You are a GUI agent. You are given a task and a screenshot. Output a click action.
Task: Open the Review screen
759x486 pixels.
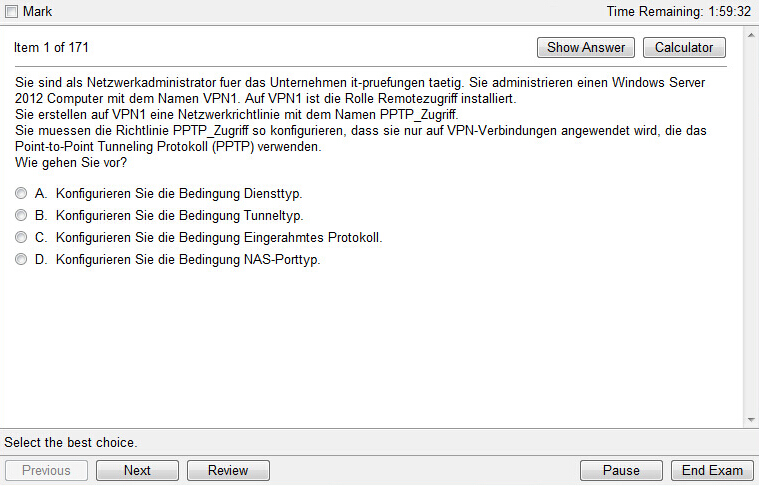click(228, 470)
